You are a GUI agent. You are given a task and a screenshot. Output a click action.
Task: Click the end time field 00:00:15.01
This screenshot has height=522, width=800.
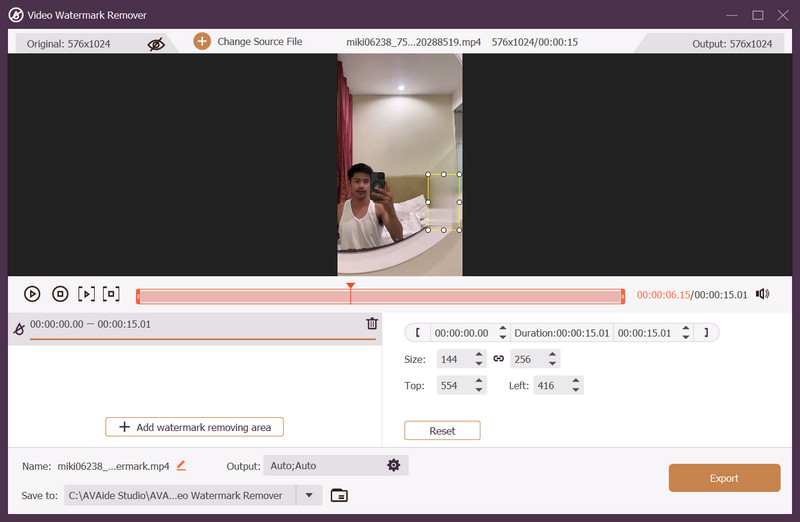pos(644,333)
